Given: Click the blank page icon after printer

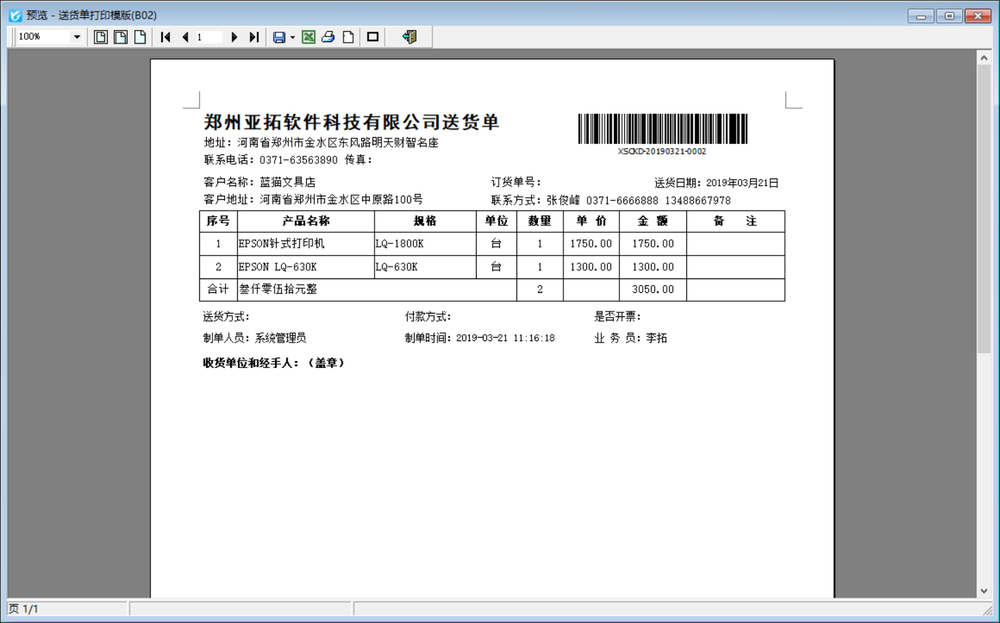Looking at the screenshot, I should tap(347, 37).
